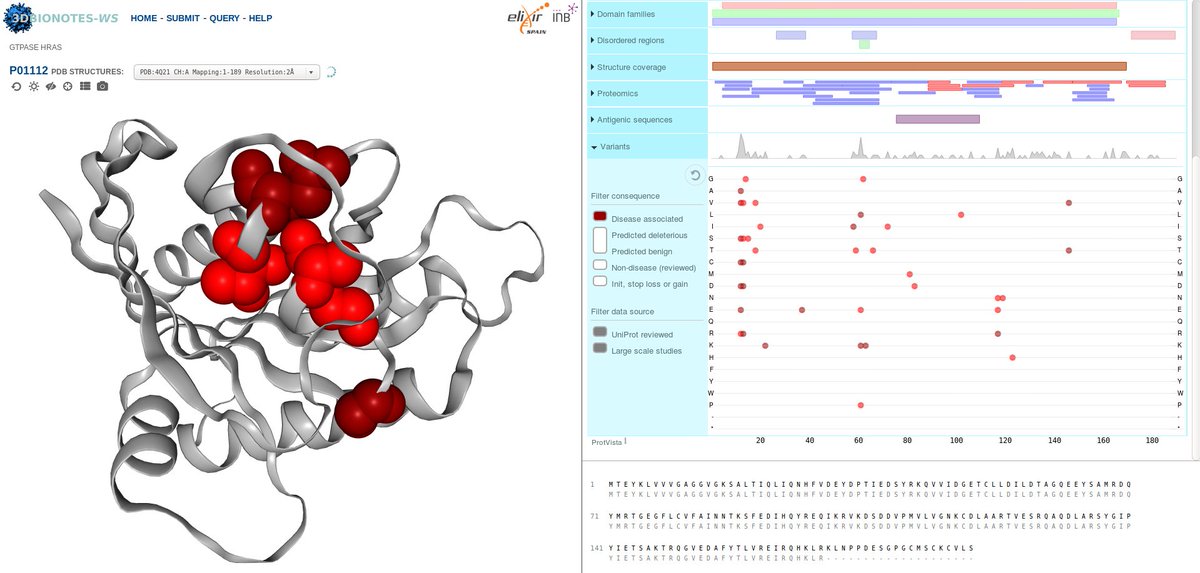The image size is (1200, 573).
Task: Click the variant dot in the M row
Action: click(x=910, y=274)
